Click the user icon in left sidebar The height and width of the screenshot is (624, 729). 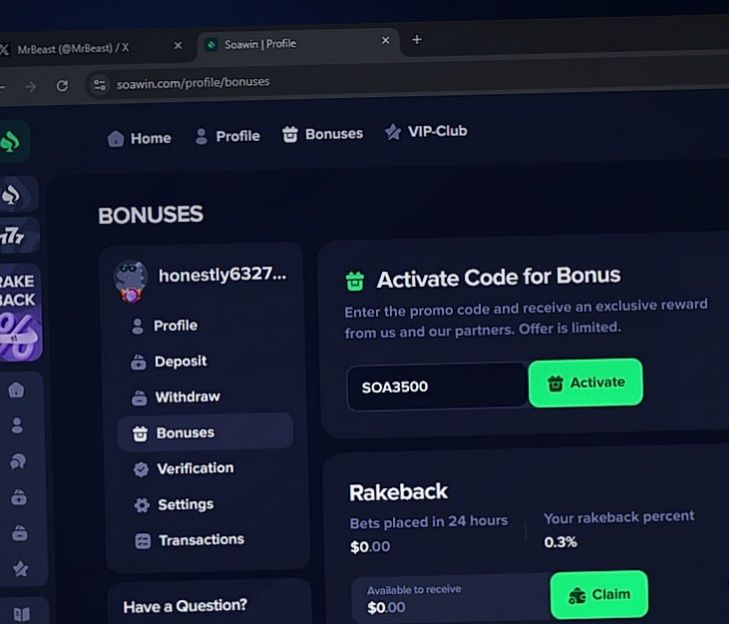18,425
